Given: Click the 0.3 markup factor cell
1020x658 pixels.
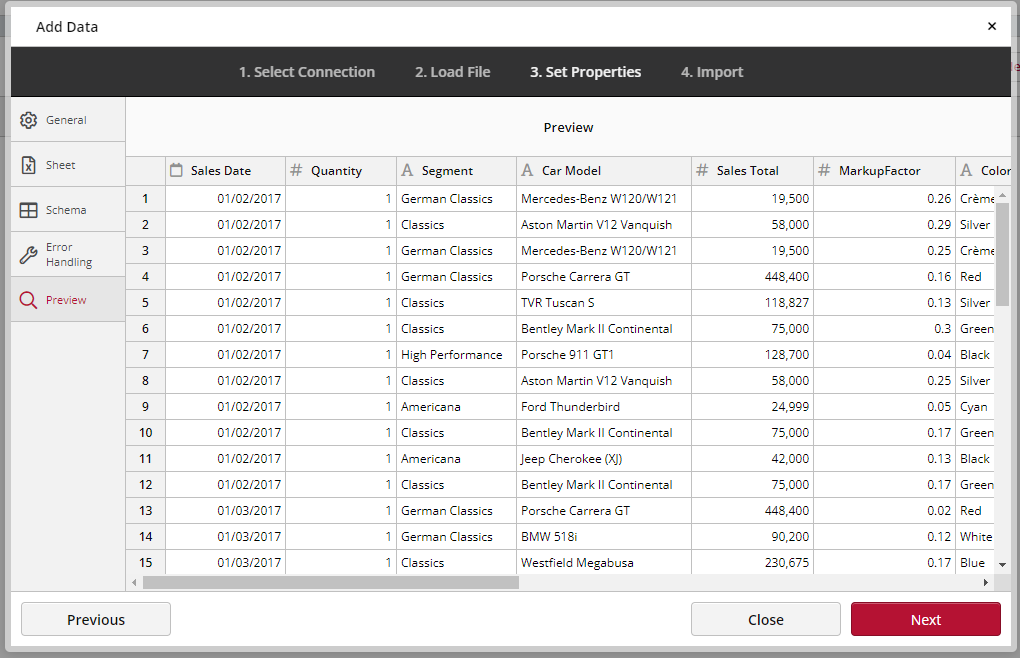Looking at the screenshot, I should (x=885, y=328).
